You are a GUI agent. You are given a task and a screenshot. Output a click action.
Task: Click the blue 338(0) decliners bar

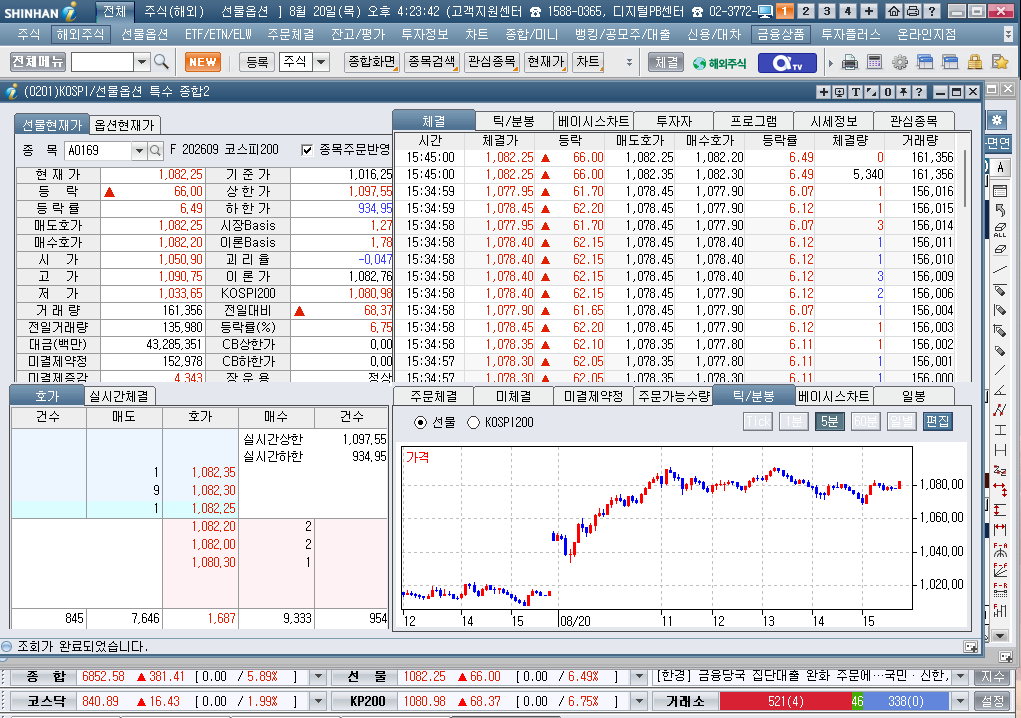pos(906,702)
